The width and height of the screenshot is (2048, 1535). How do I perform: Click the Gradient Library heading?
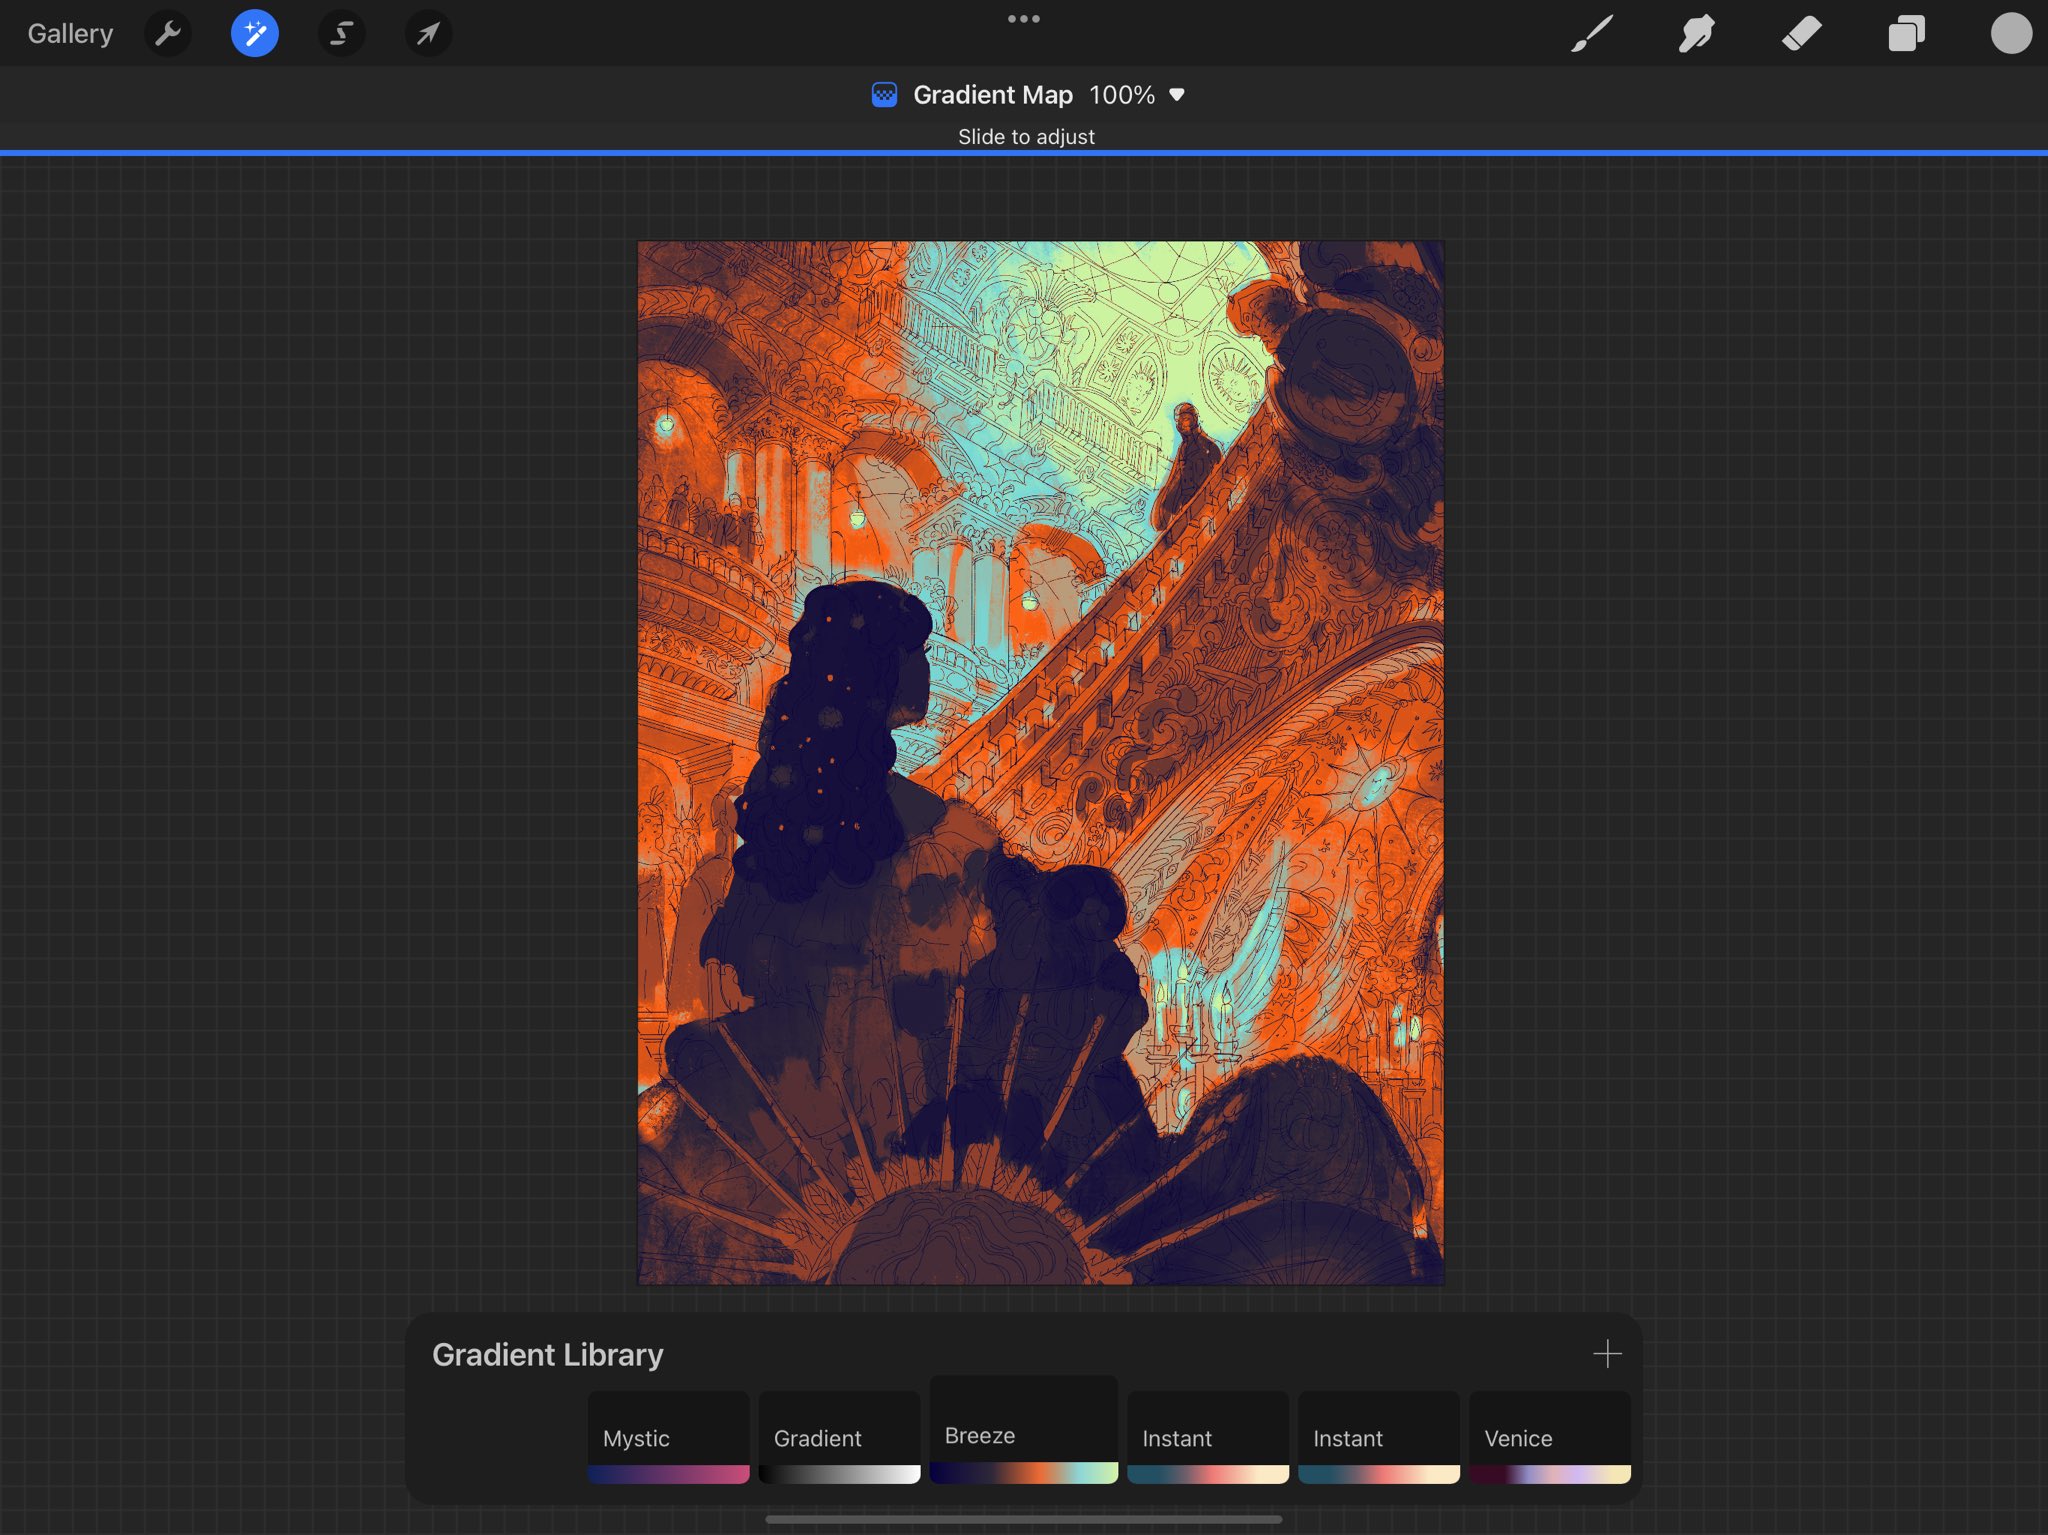click(x=547, y=1354)
